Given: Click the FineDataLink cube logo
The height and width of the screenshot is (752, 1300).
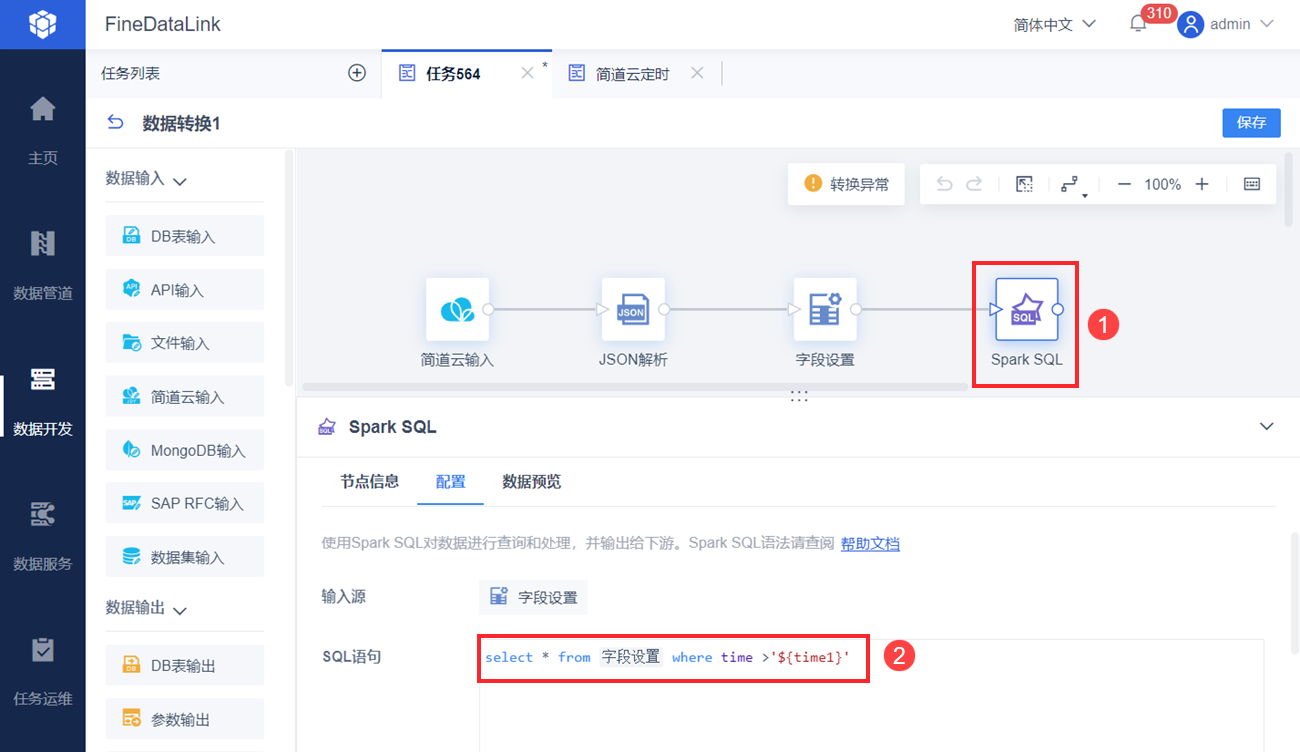Looking at the screenshot, I should (x=42, y=24).
